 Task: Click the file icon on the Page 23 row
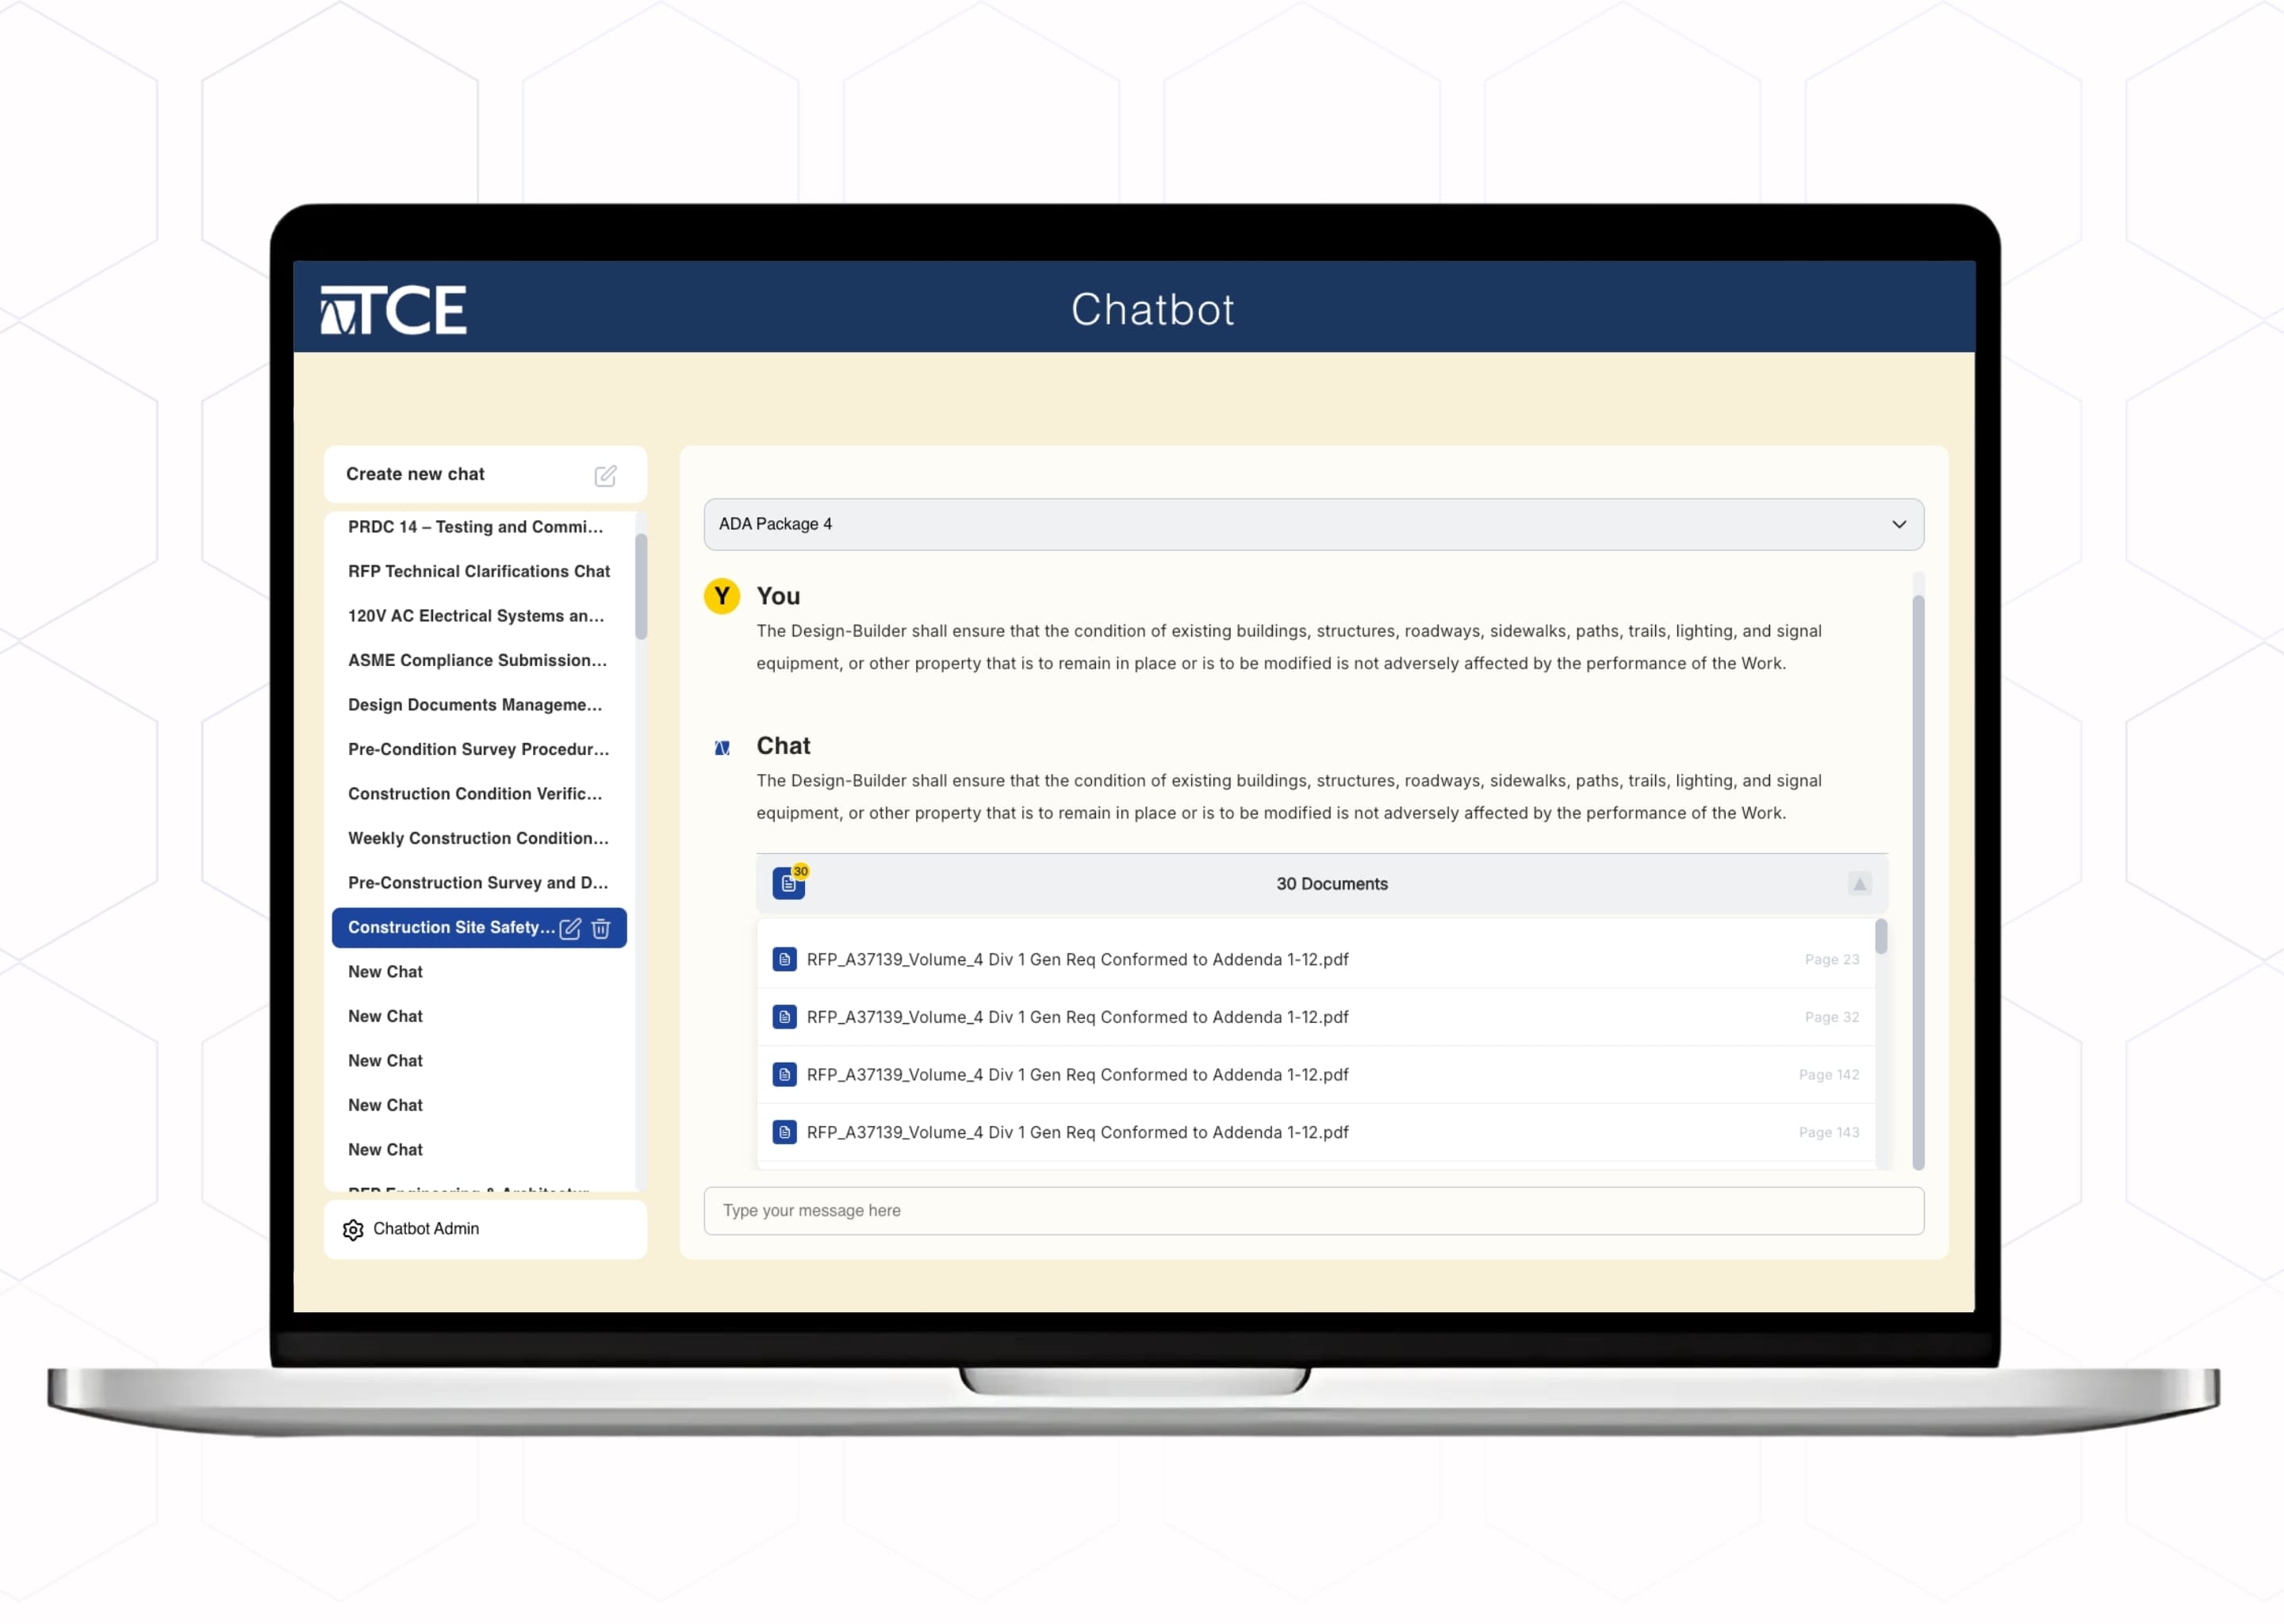click(785, 960)
